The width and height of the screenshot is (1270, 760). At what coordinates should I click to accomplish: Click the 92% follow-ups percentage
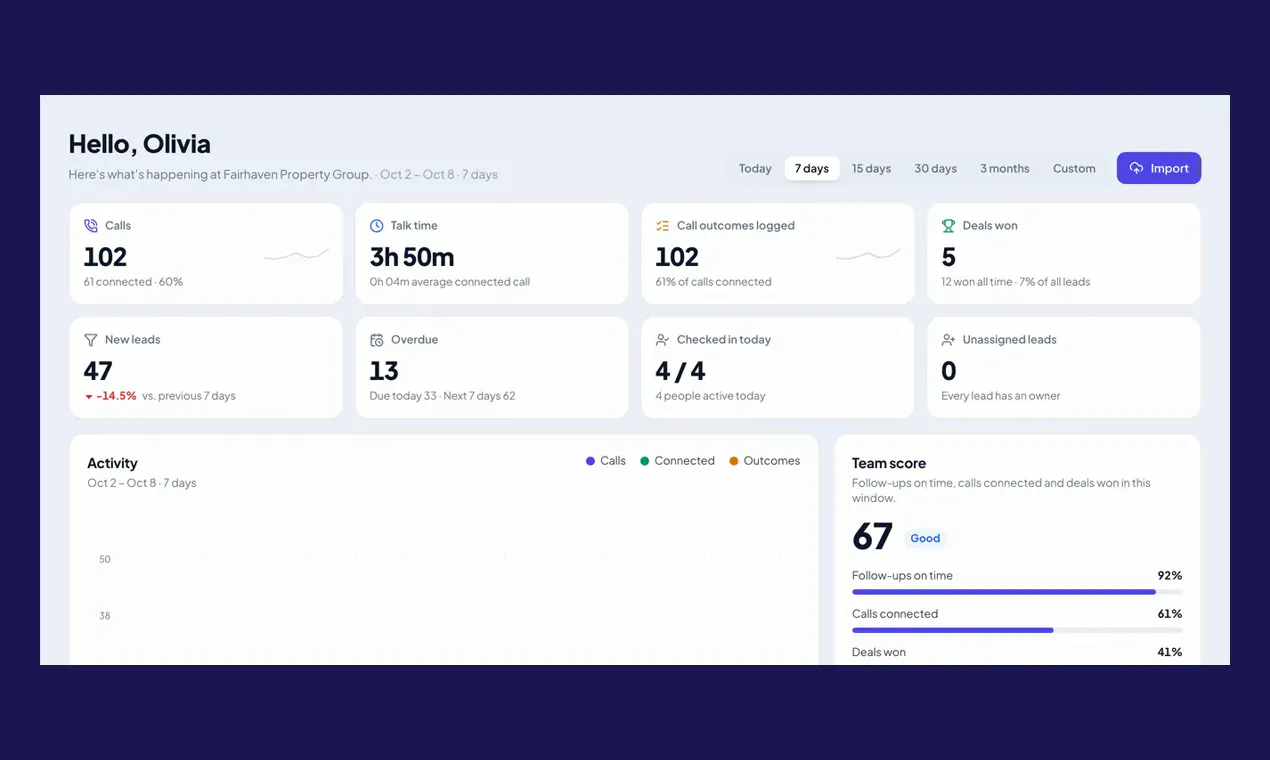[1169, 576]
